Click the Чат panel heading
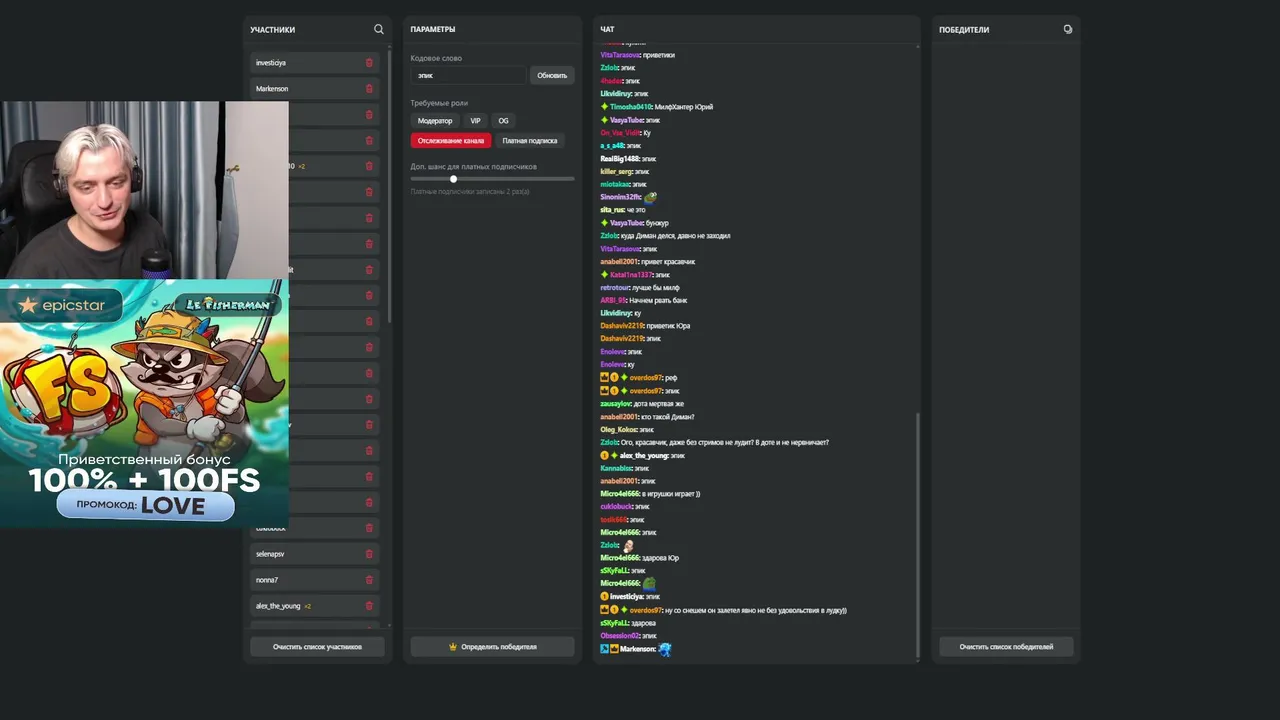This screenshot has width=1280, height=720. click(607, 30)
